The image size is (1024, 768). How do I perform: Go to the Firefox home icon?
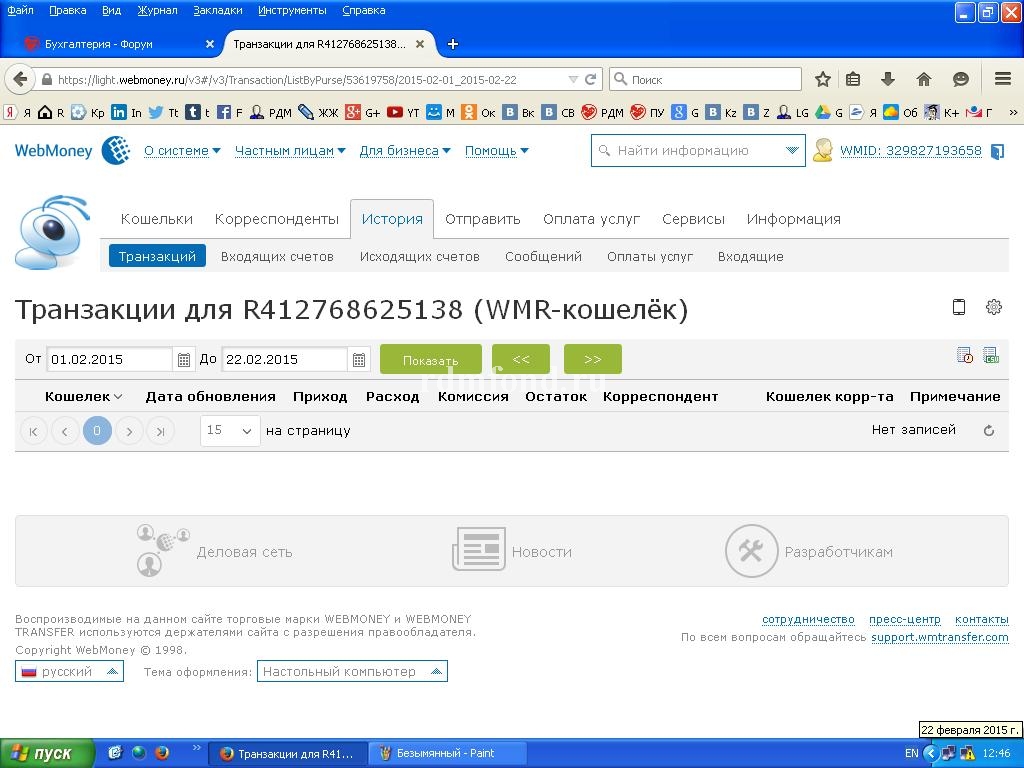[x=923, y=80]
